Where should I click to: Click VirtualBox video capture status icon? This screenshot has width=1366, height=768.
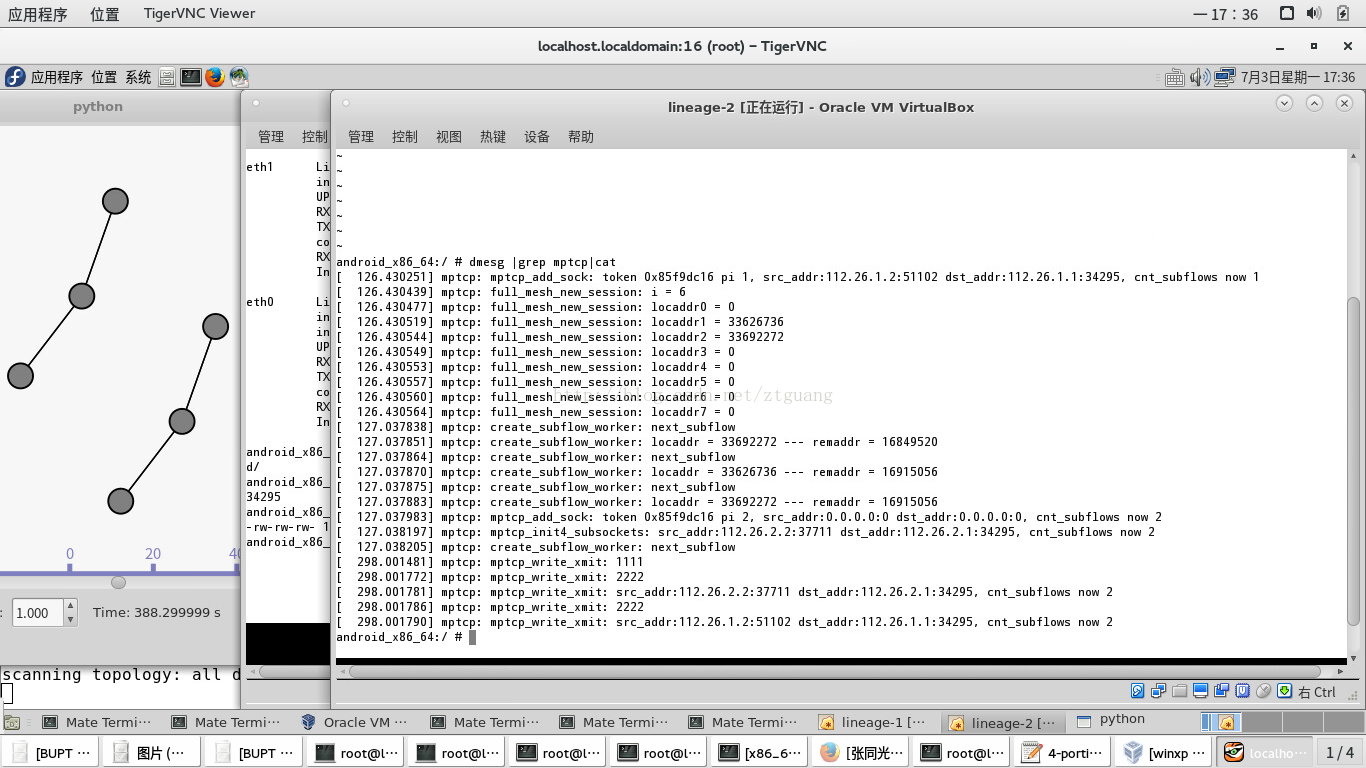[x=1222, y=691]
